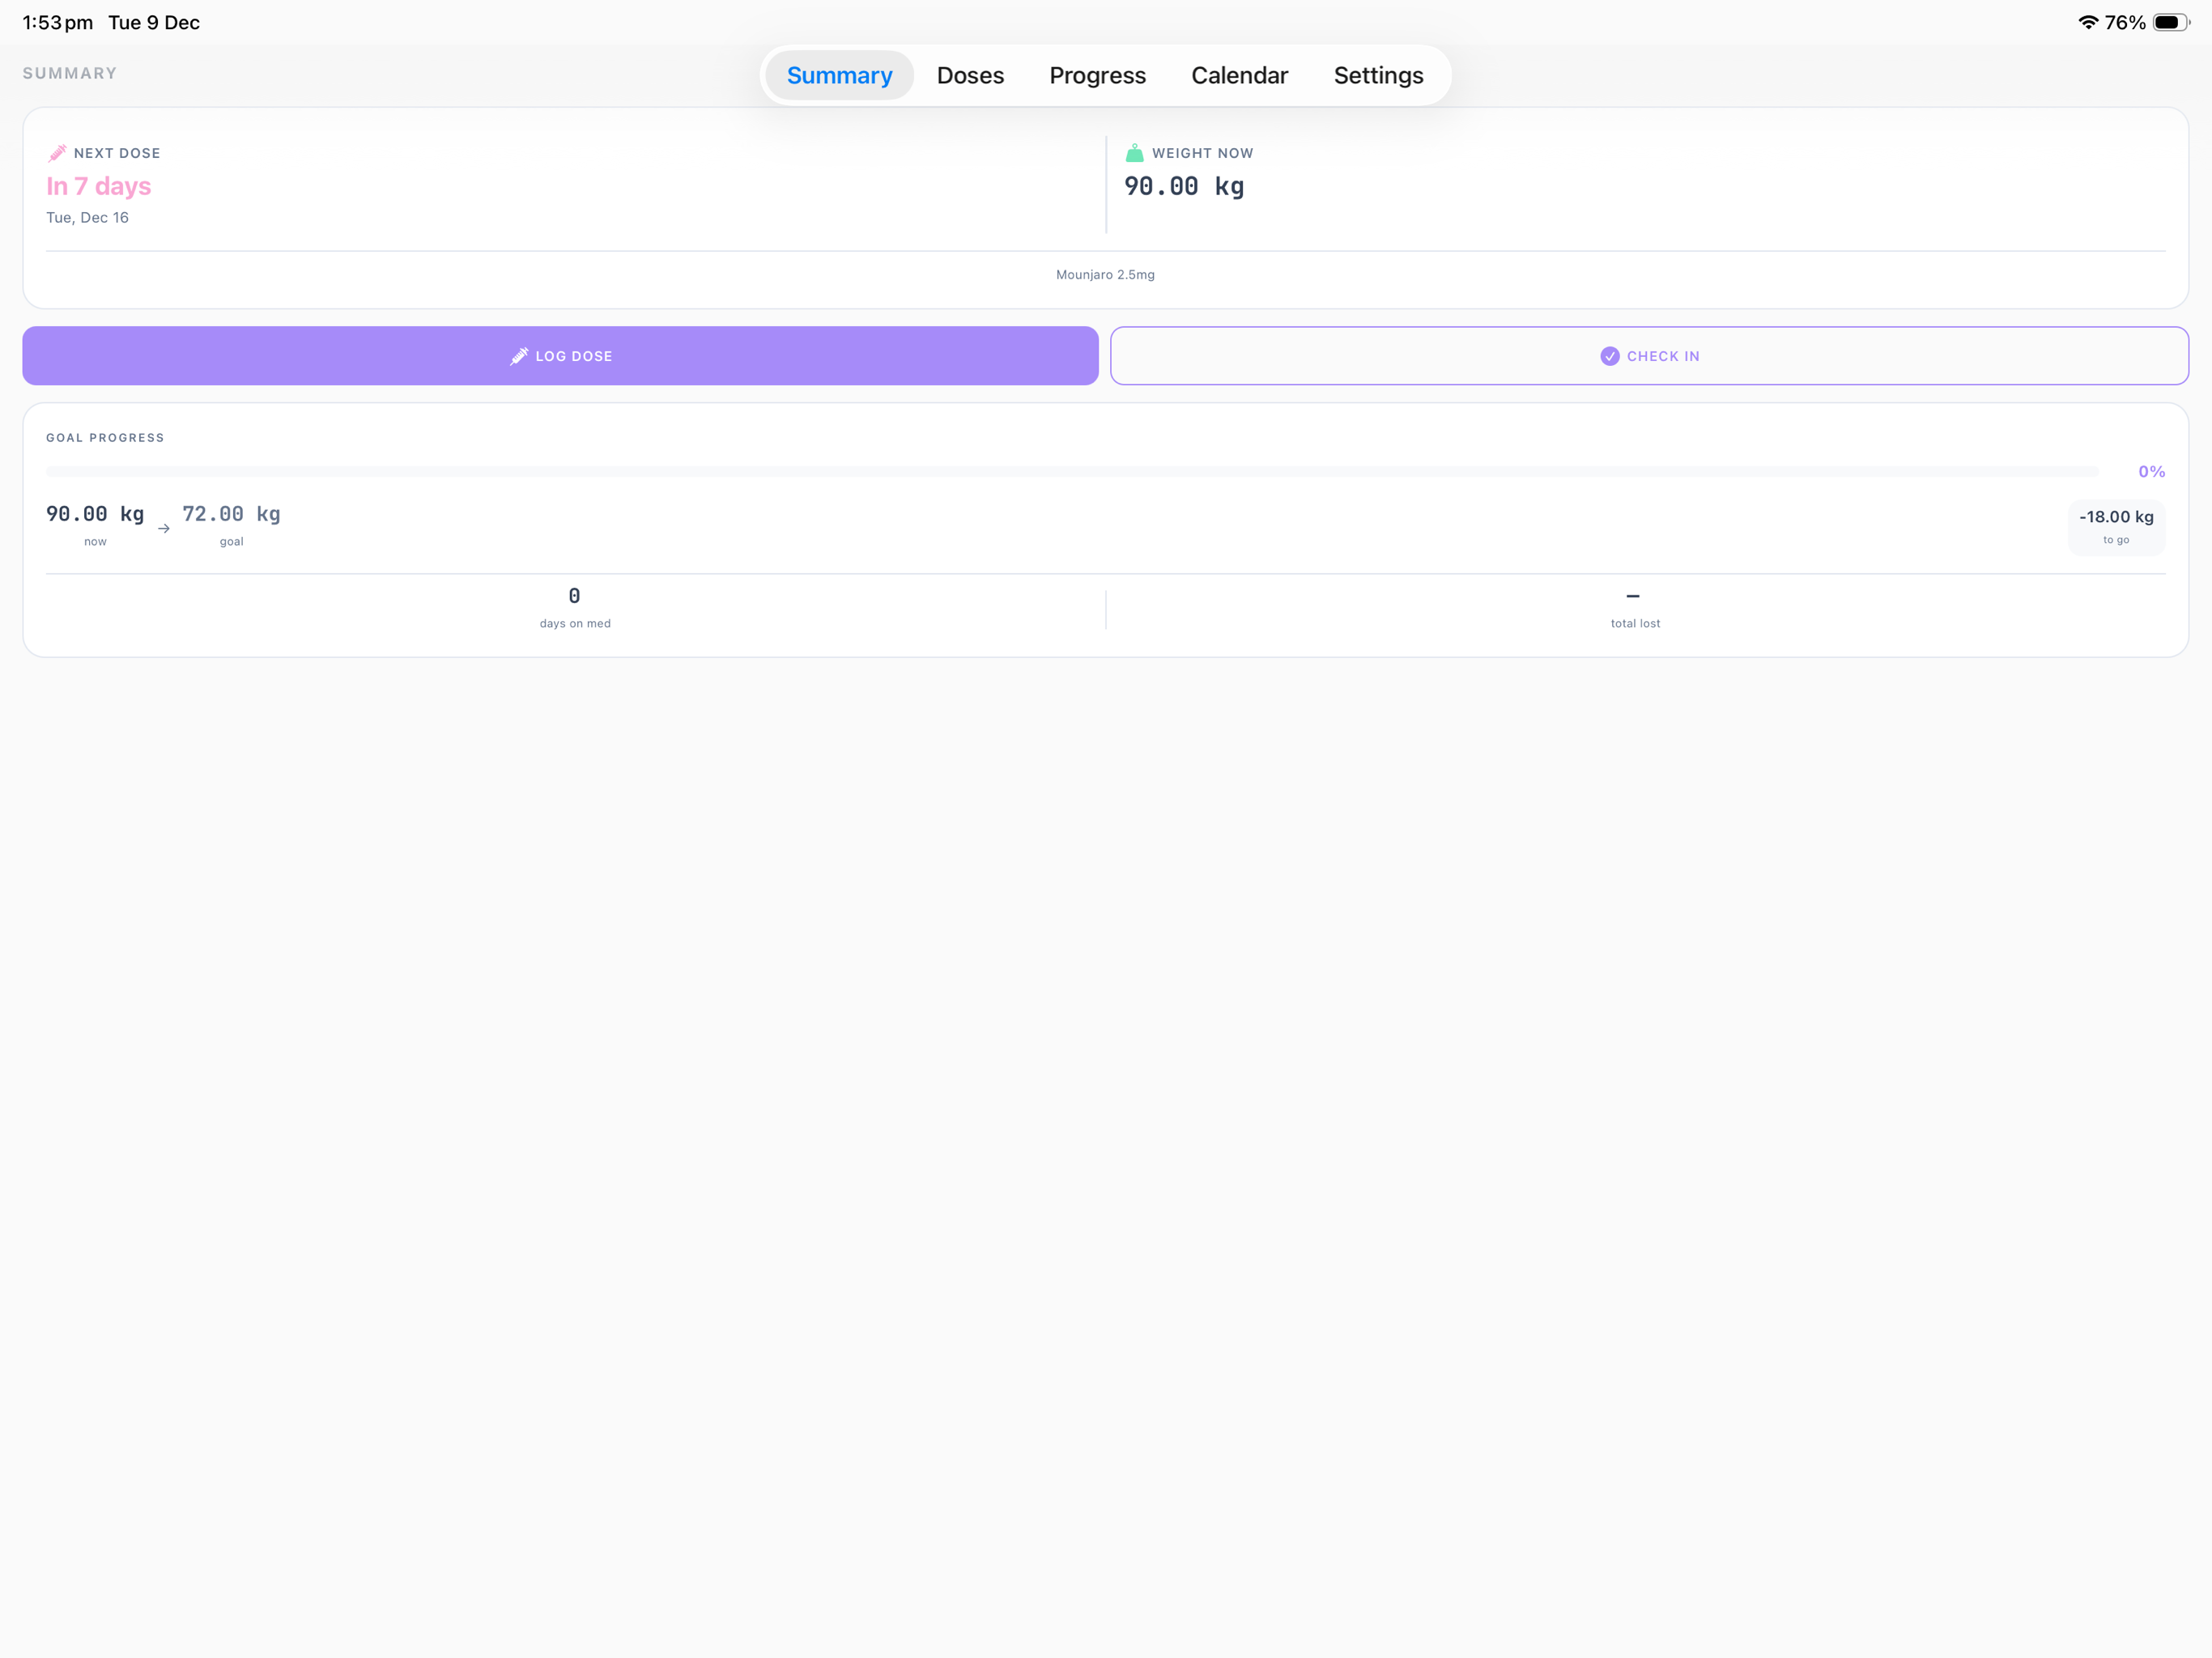Click the battery icon in status bar
The height and width of the screenshot is (1658, 2212).
[x=2171, y=22]
